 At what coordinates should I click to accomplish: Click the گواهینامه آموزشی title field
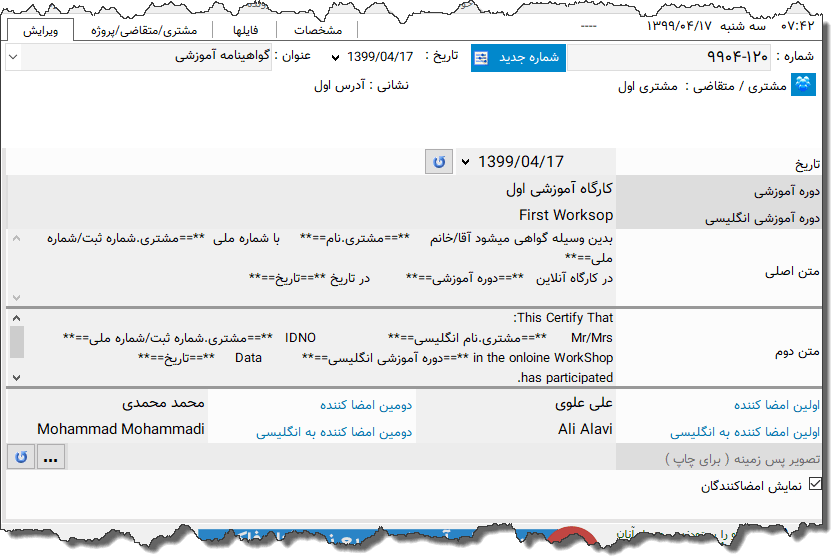click(147, 57)
